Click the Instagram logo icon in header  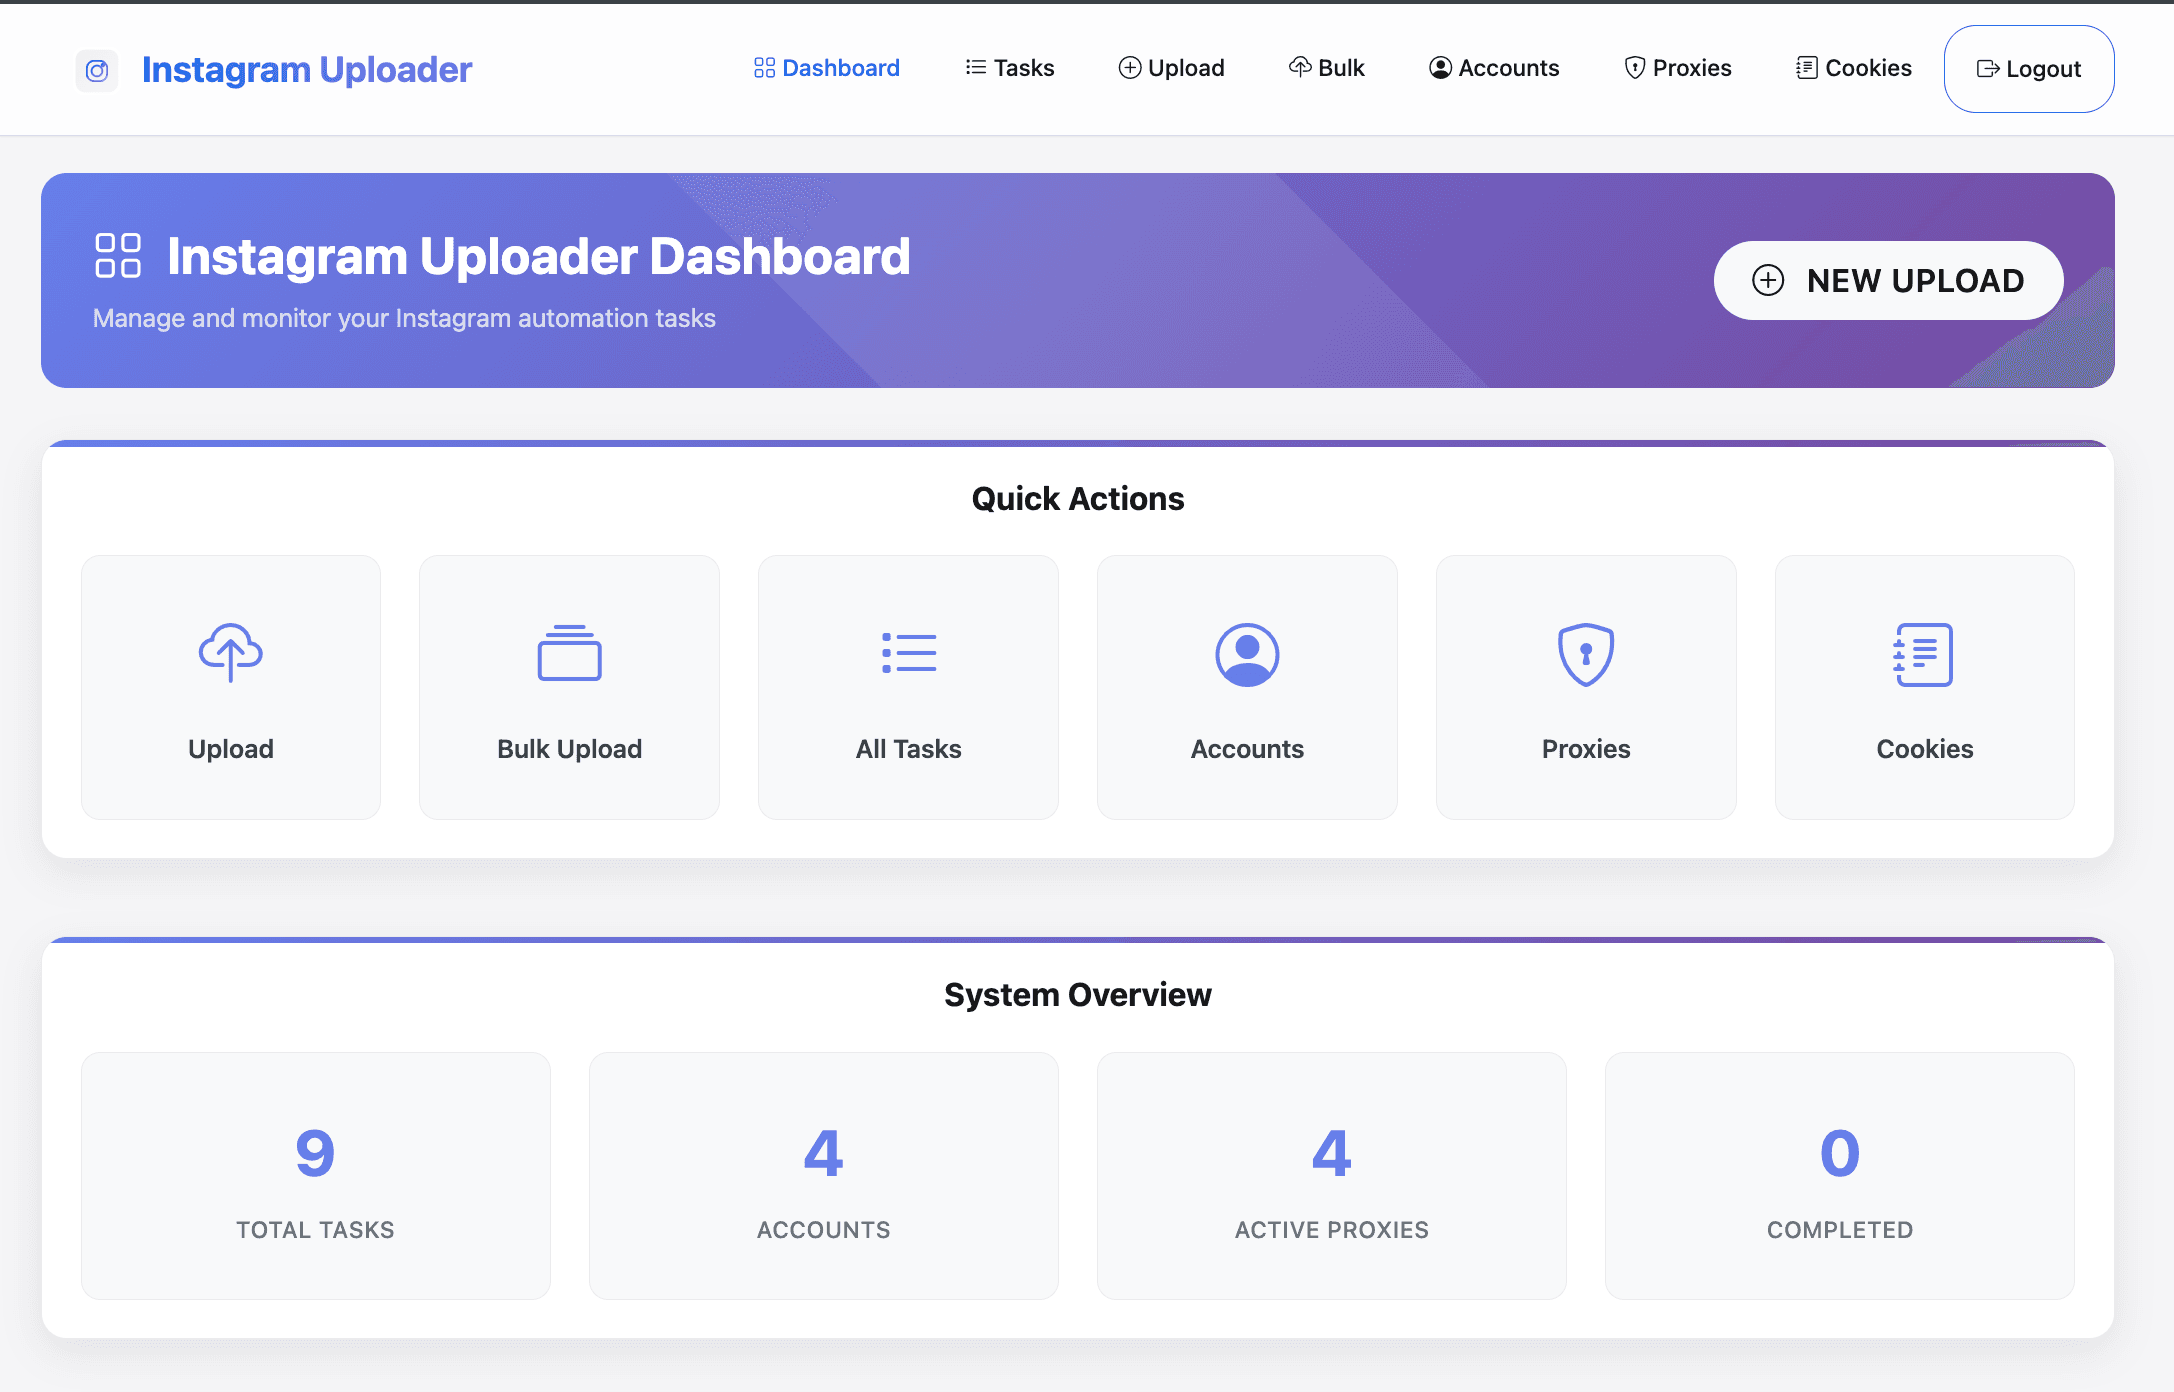(x=97, y=70)
